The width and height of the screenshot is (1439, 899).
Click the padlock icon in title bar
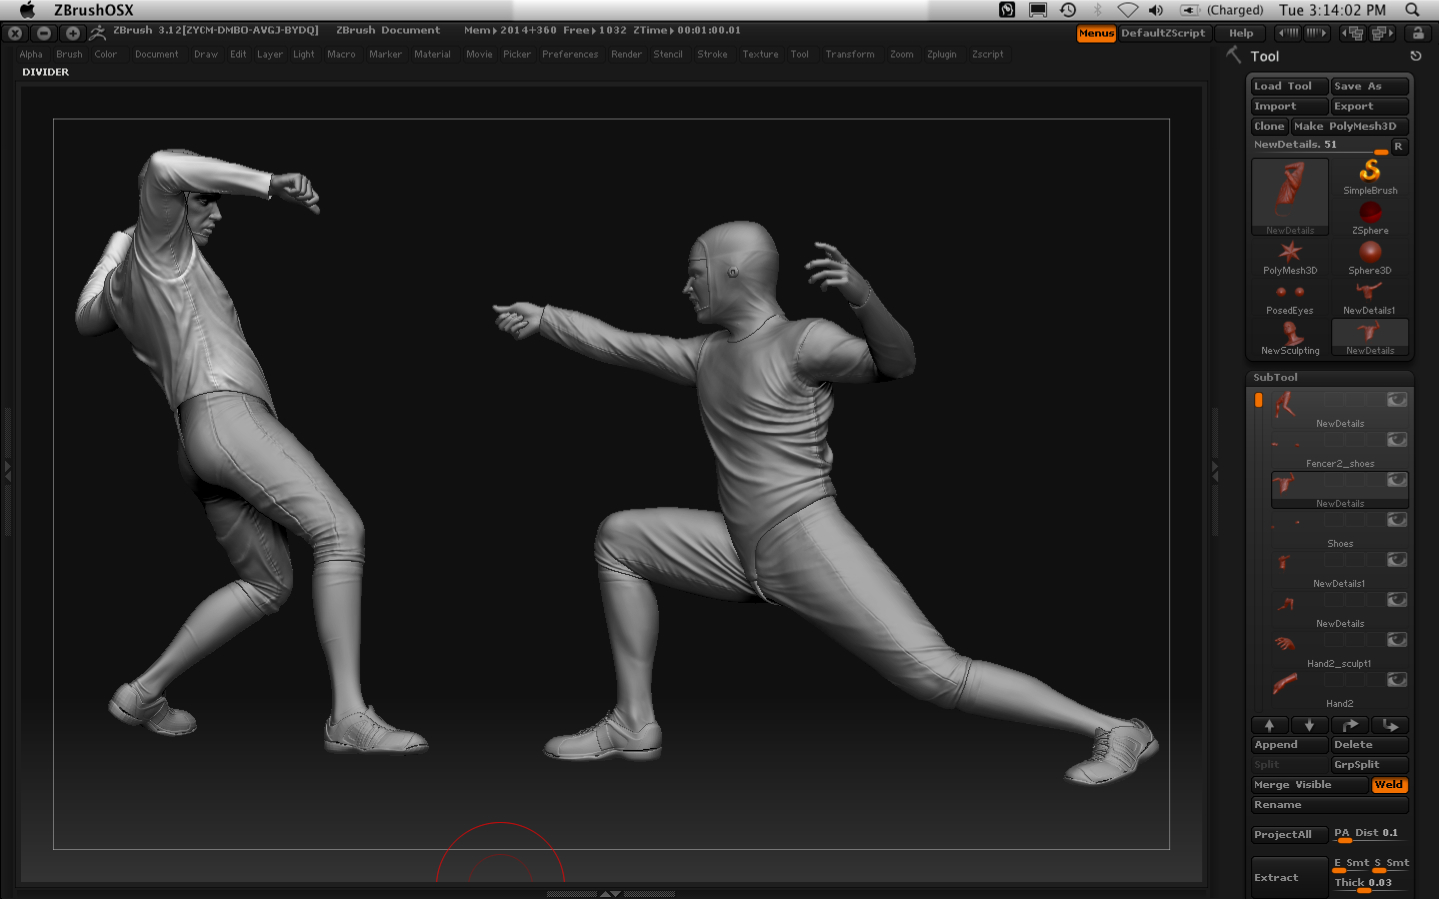coord(1418,33)
